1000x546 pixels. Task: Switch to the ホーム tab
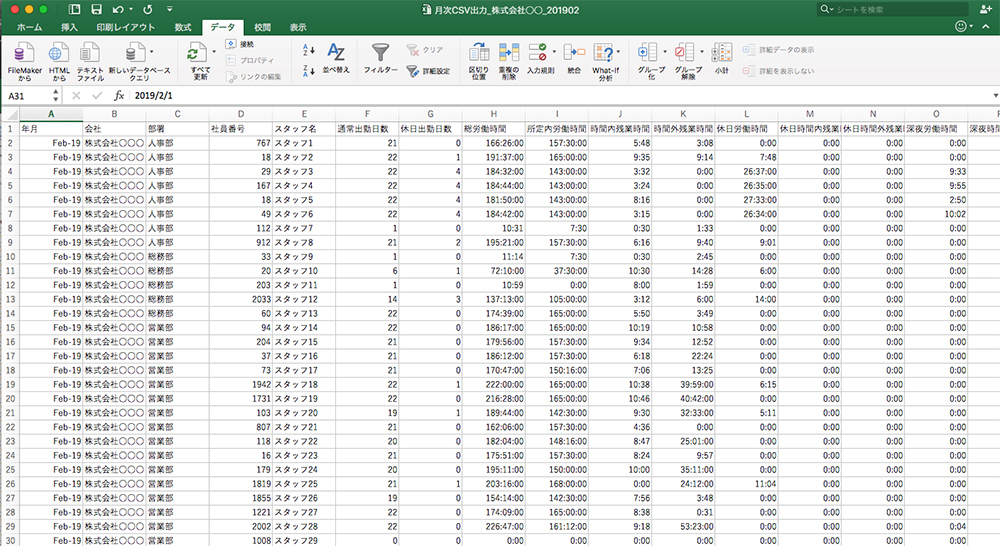coord(29,27)
